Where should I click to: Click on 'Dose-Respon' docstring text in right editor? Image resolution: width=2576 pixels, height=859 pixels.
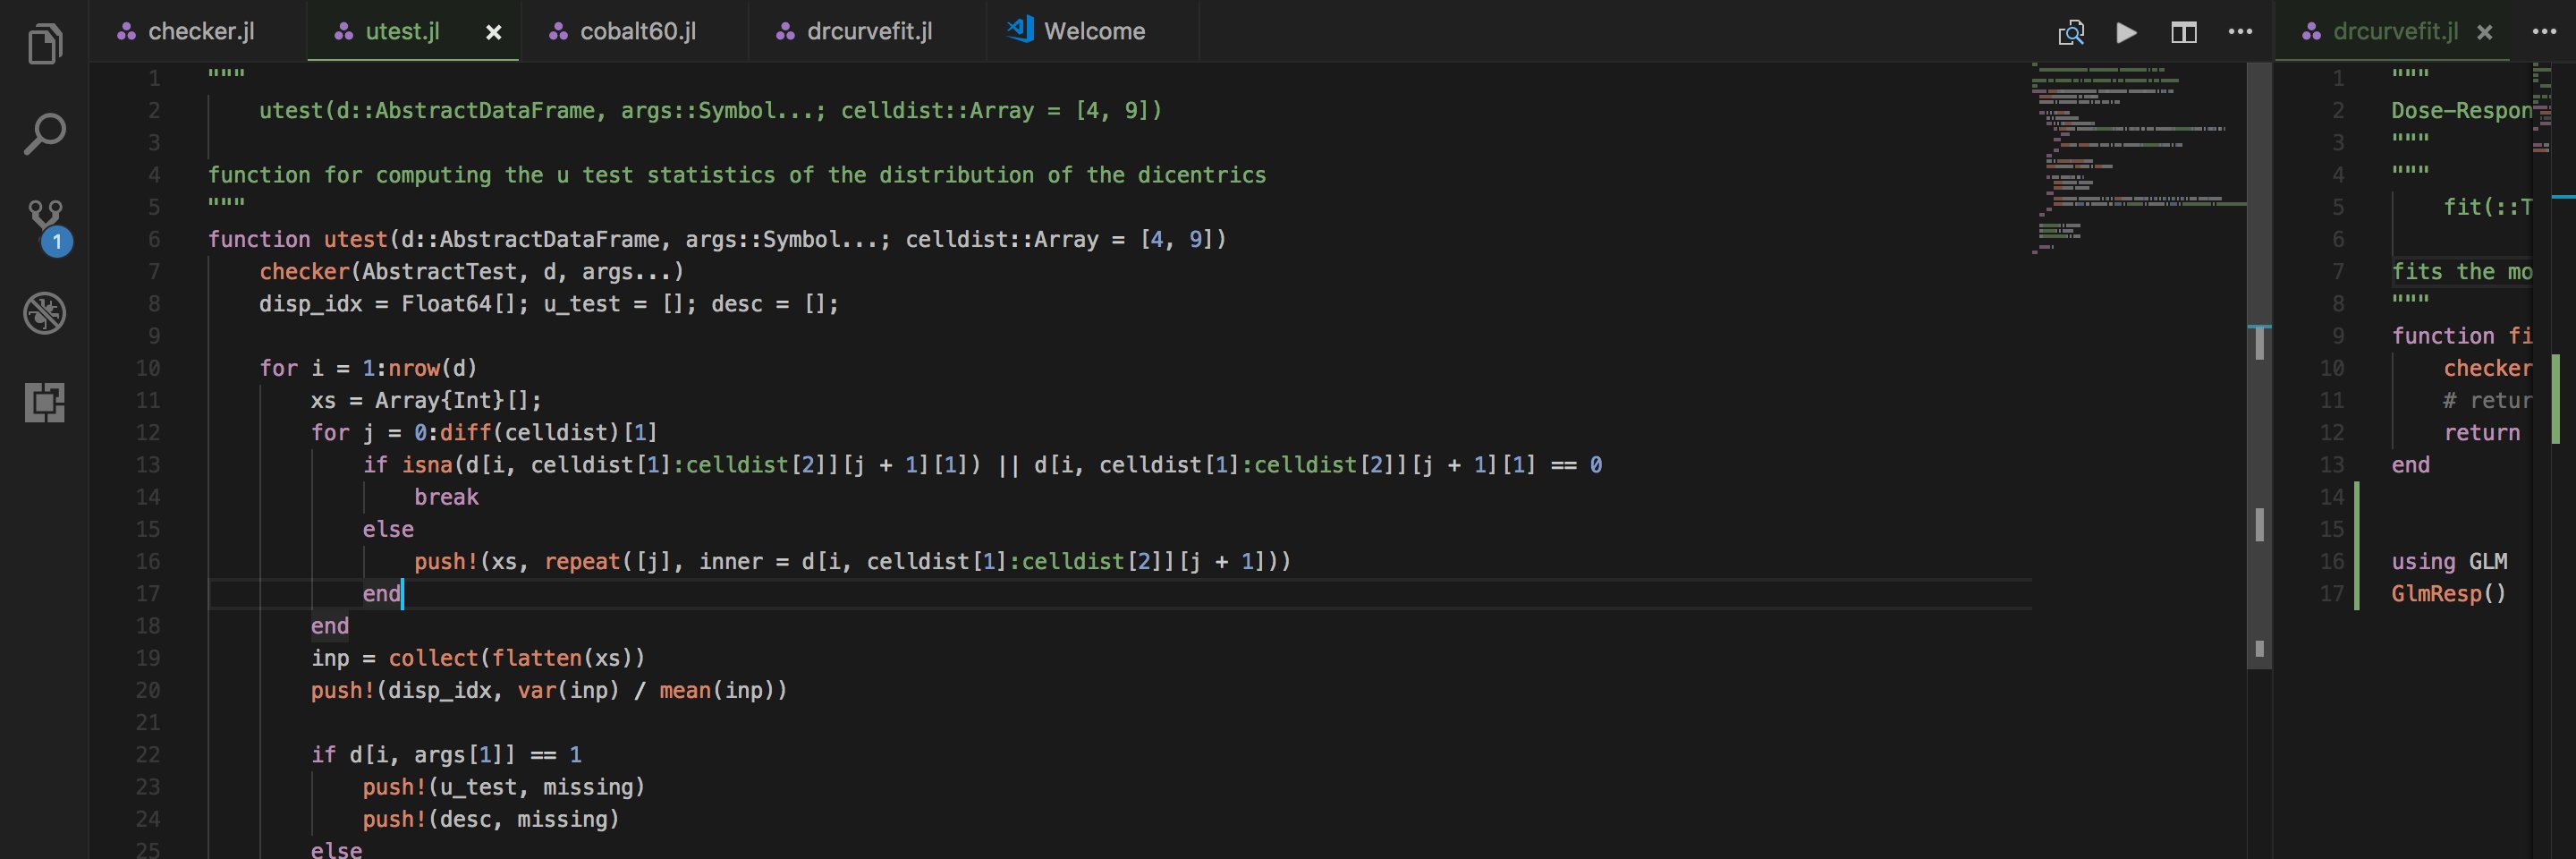point(2461,110)
